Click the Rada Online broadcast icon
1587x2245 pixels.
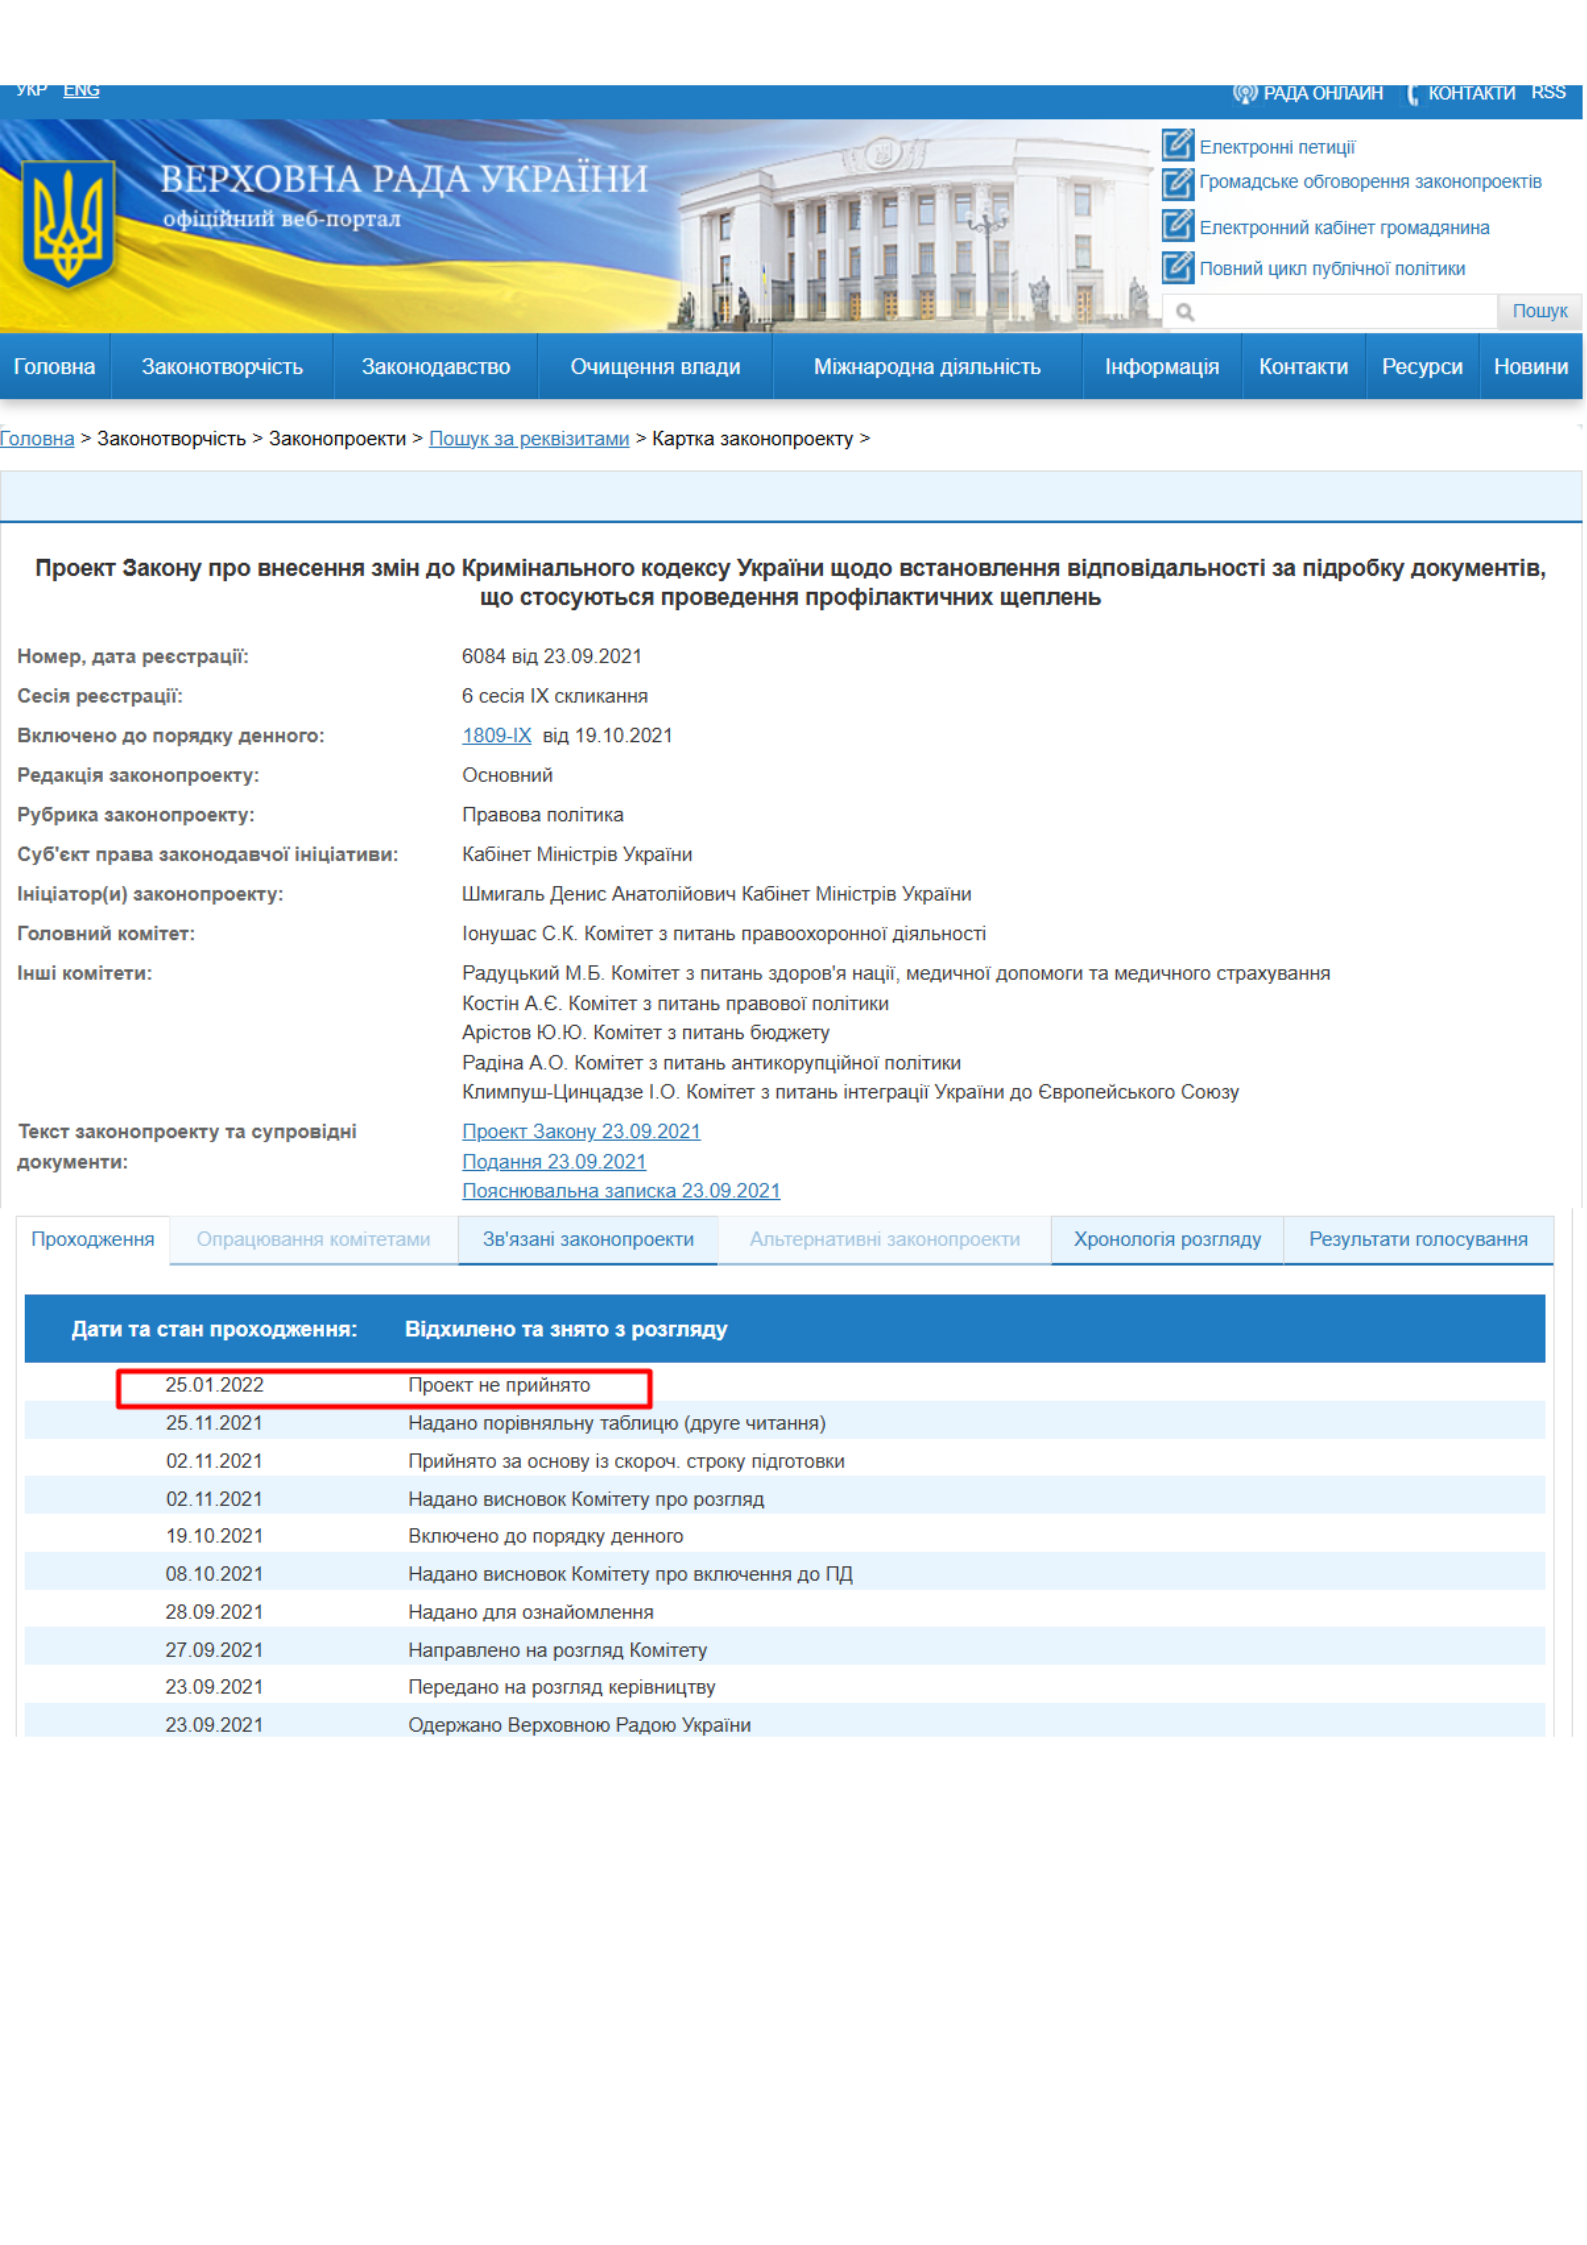tap(1244, 93)
